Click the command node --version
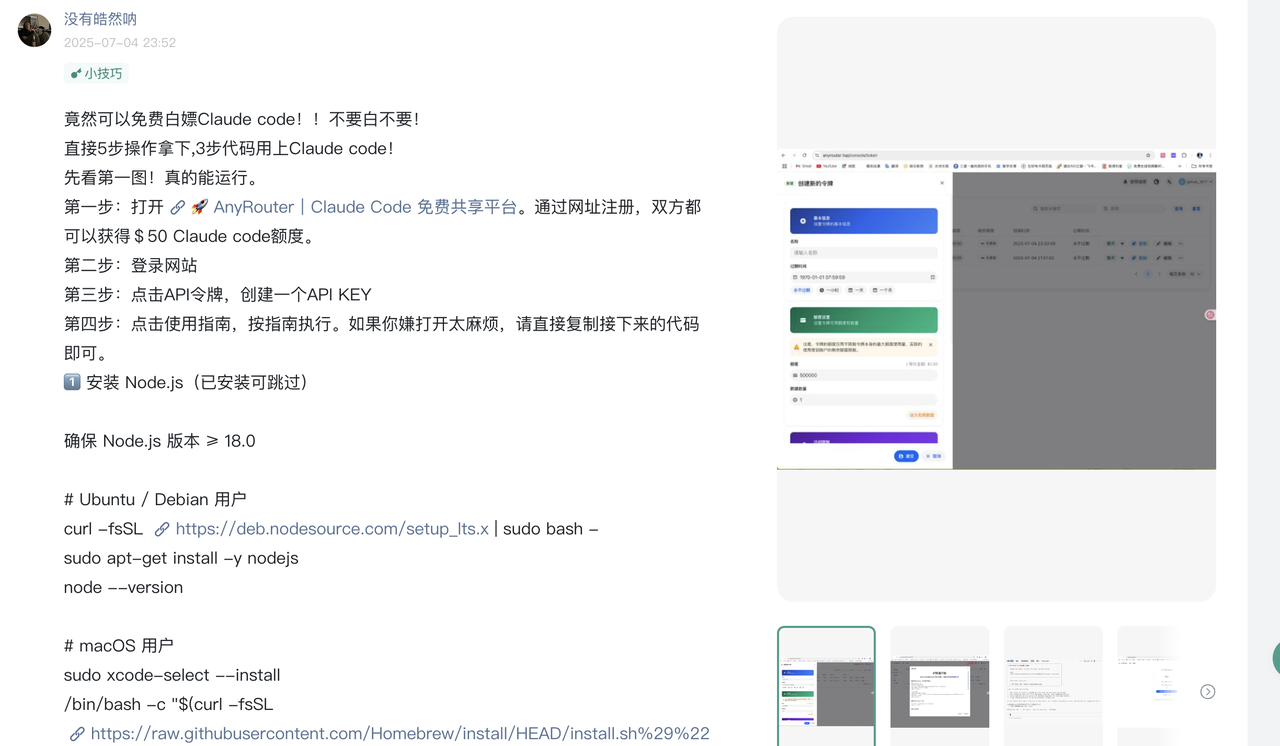The width and height of the screenshot is (1280, 746). [123, 588]
